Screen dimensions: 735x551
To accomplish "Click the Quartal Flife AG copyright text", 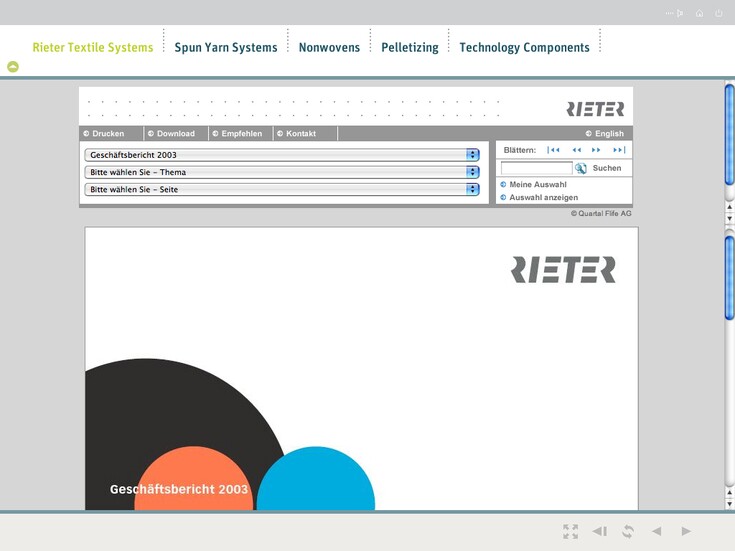I will (601, 213).
